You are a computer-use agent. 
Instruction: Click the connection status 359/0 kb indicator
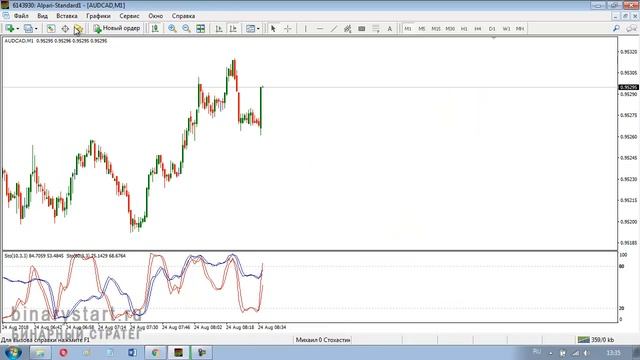pyautogui.click(x=596, y=340)
